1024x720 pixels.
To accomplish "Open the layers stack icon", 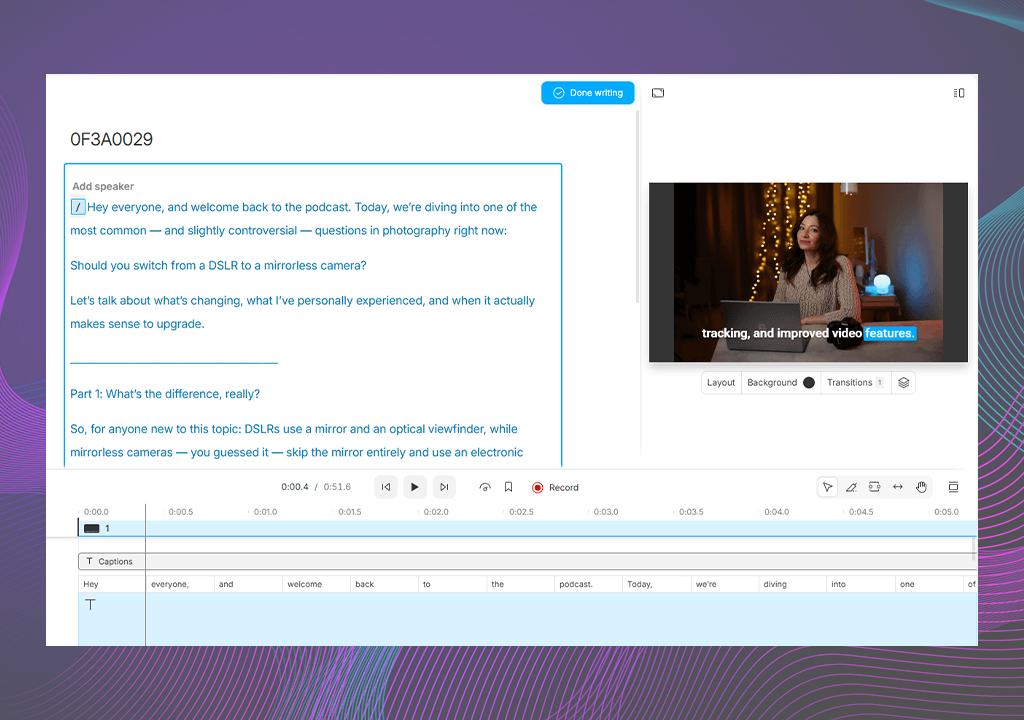I will pos(903,382).
